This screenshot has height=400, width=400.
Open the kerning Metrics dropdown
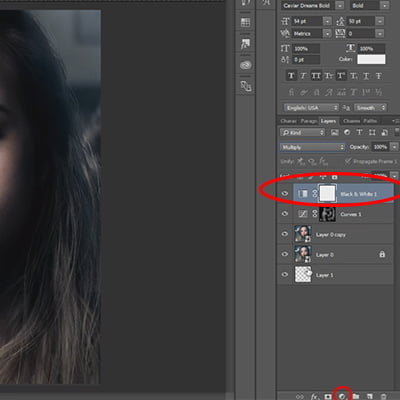327,33
